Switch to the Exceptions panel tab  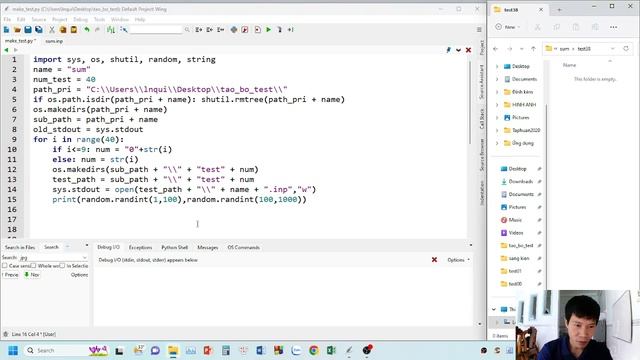coord(140,247)
